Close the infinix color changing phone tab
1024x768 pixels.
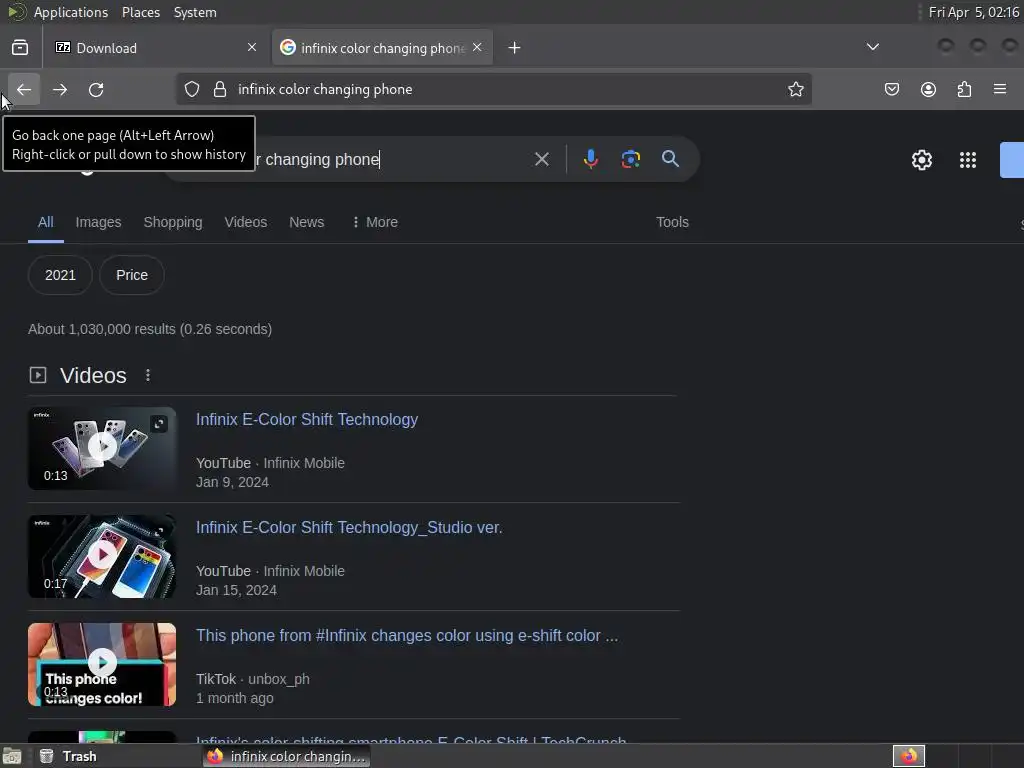[477, 47]
